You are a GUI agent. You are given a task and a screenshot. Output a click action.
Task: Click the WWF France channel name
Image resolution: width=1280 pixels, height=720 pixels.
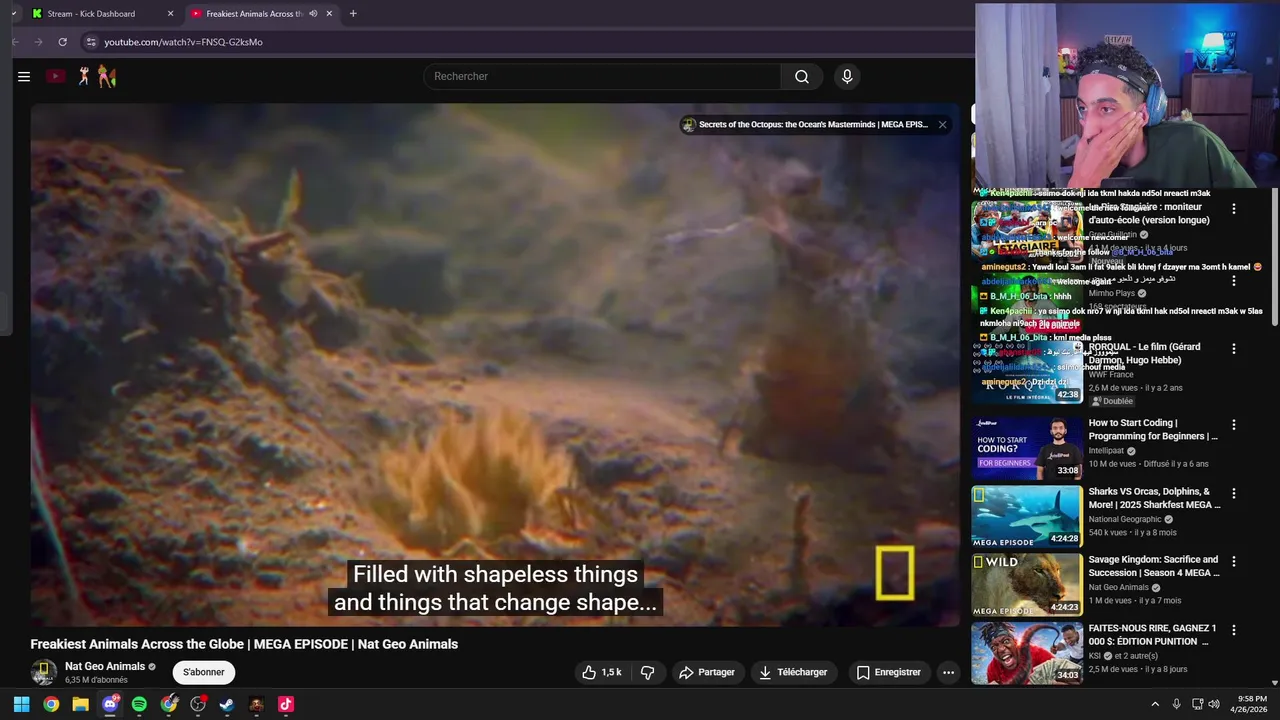pyautogui.click(x=1110, y=375)
